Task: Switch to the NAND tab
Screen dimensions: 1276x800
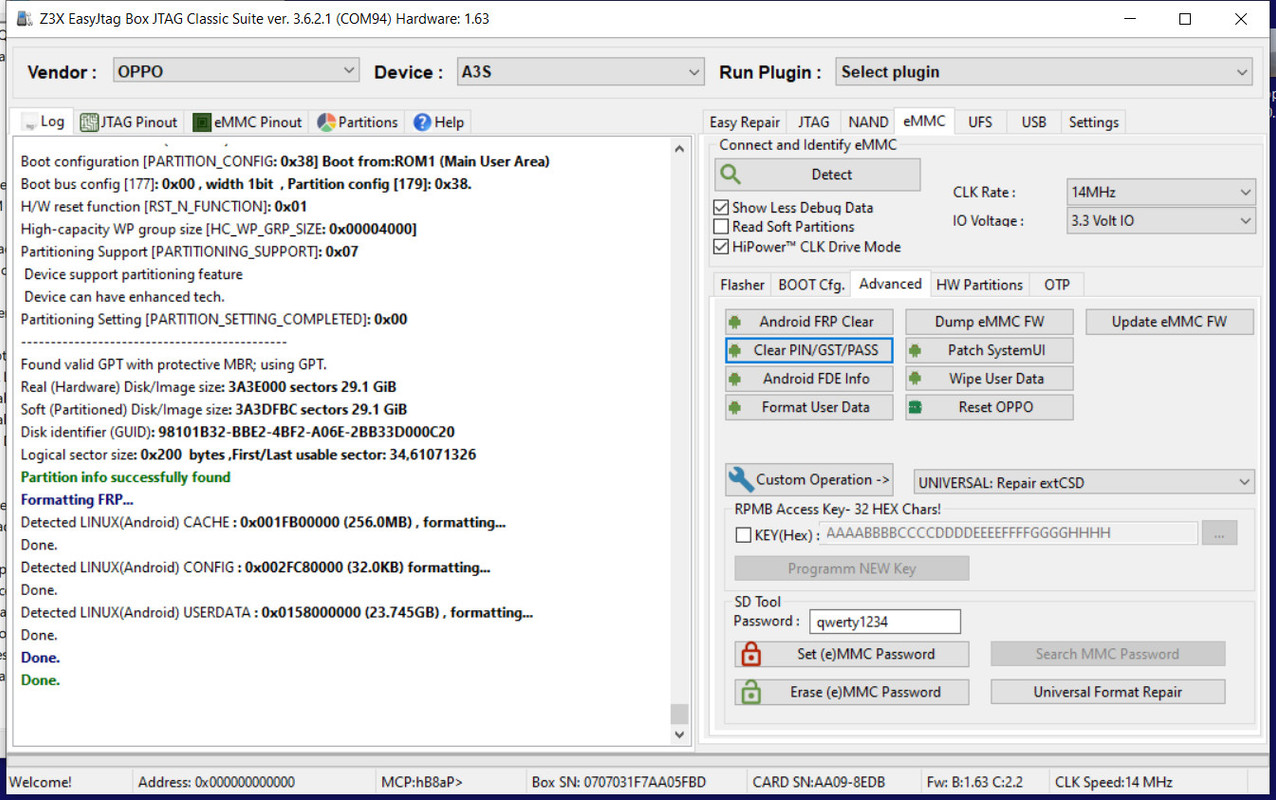Action: (867, 122)
